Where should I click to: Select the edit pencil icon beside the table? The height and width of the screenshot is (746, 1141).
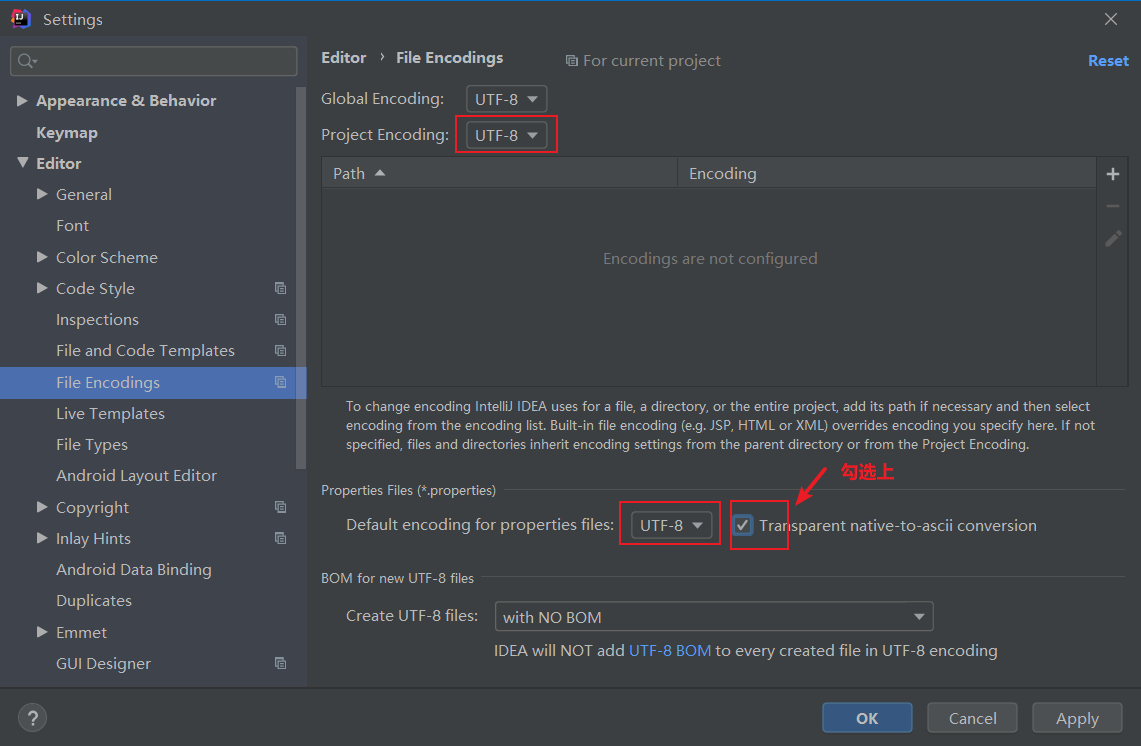(x=1112, y=238)
